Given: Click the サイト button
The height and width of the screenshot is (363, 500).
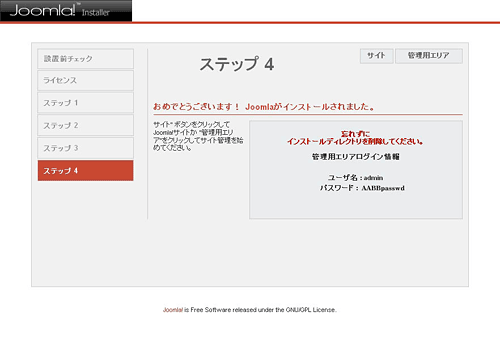Looking at the screenshot, I should click(377, 56).
